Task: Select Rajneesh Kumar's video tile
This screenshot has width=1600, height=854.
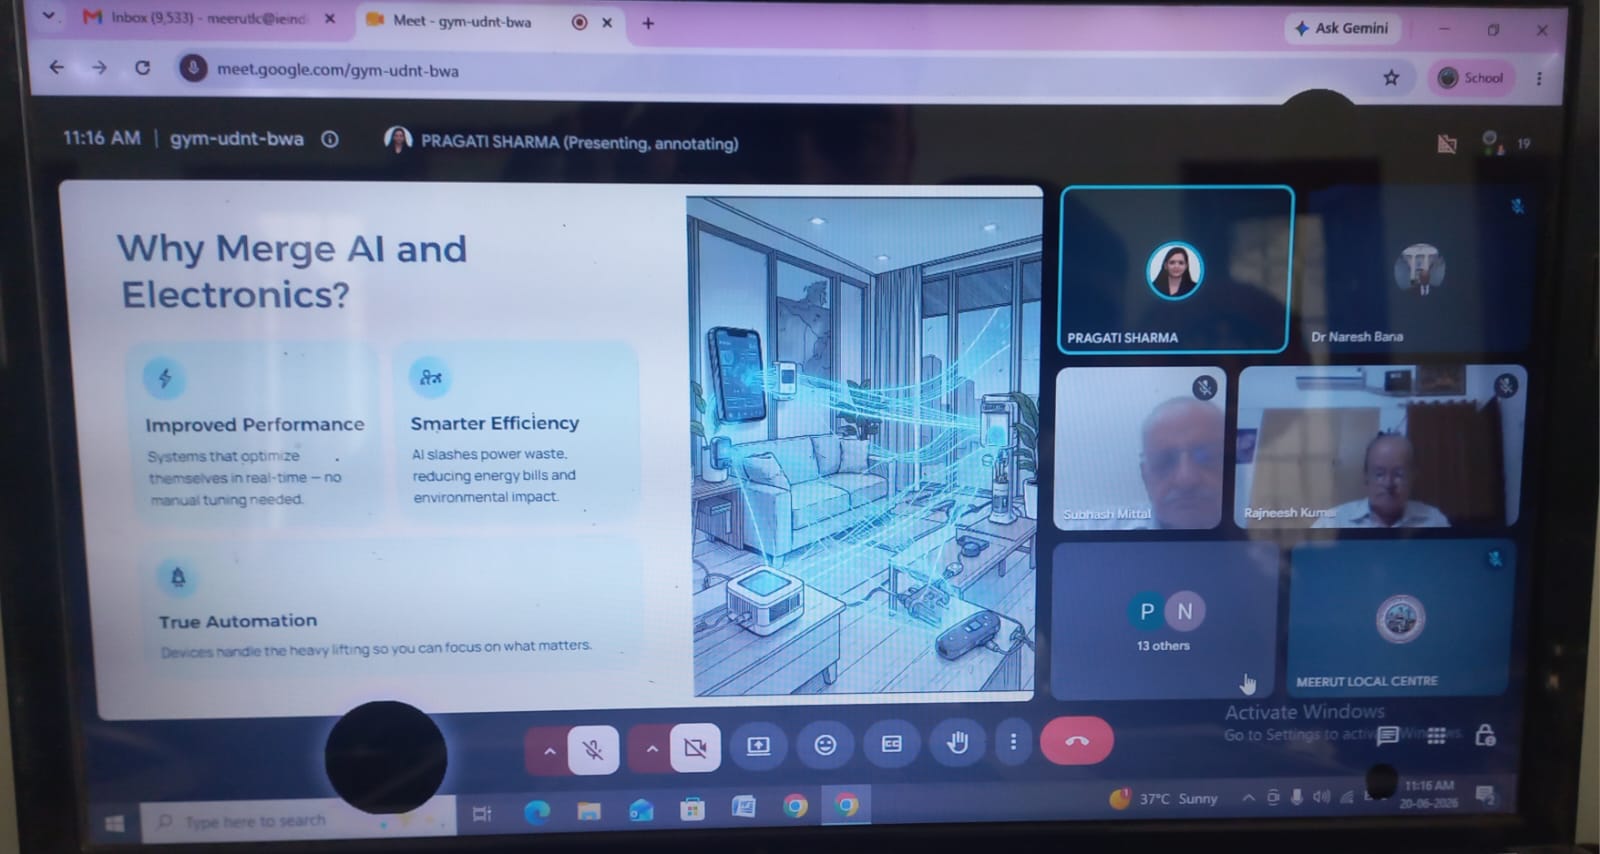Action: pyautogui.click(x=1381, y=446)
